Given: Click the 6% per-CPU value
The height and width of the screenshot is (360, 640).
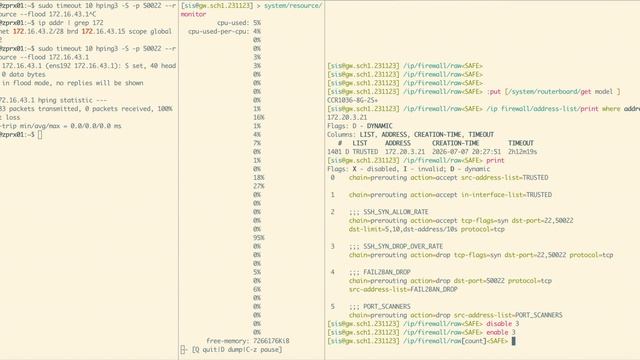Looking at the screenshot, I should [x=257, y=289].
